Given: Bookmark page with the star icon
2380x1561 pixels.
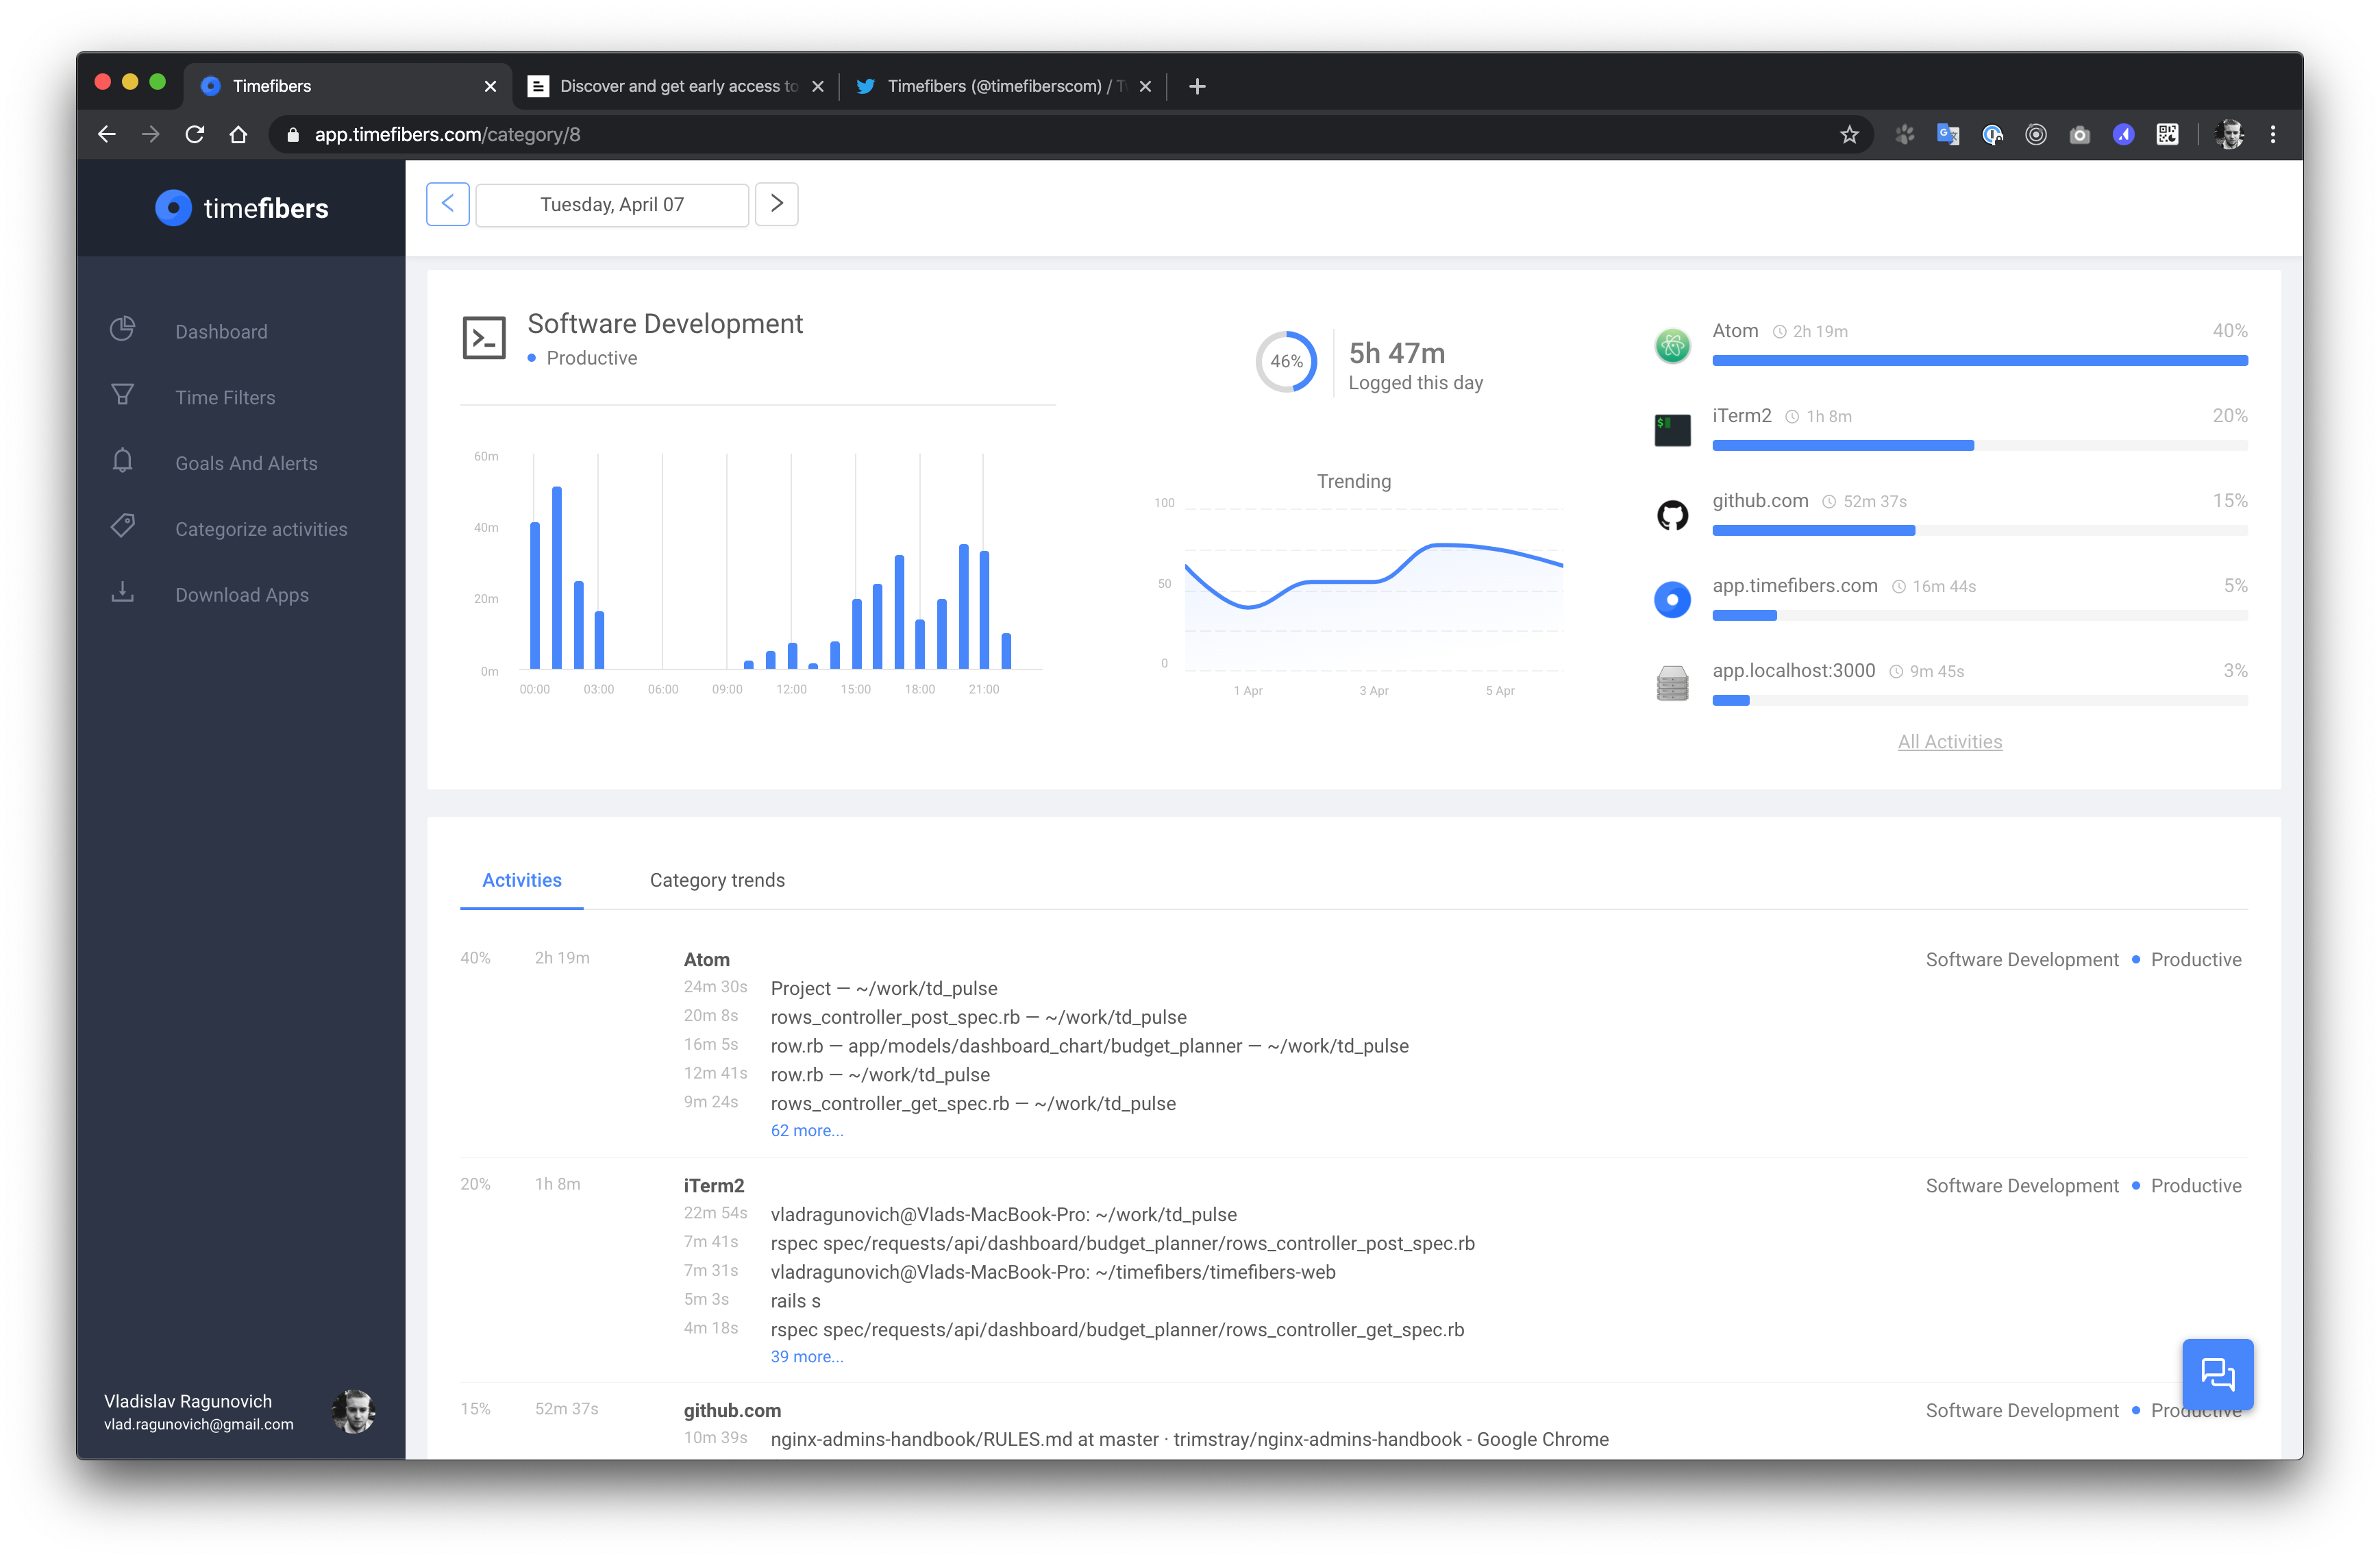Looking at the screenshot, I should [1849, 135].
